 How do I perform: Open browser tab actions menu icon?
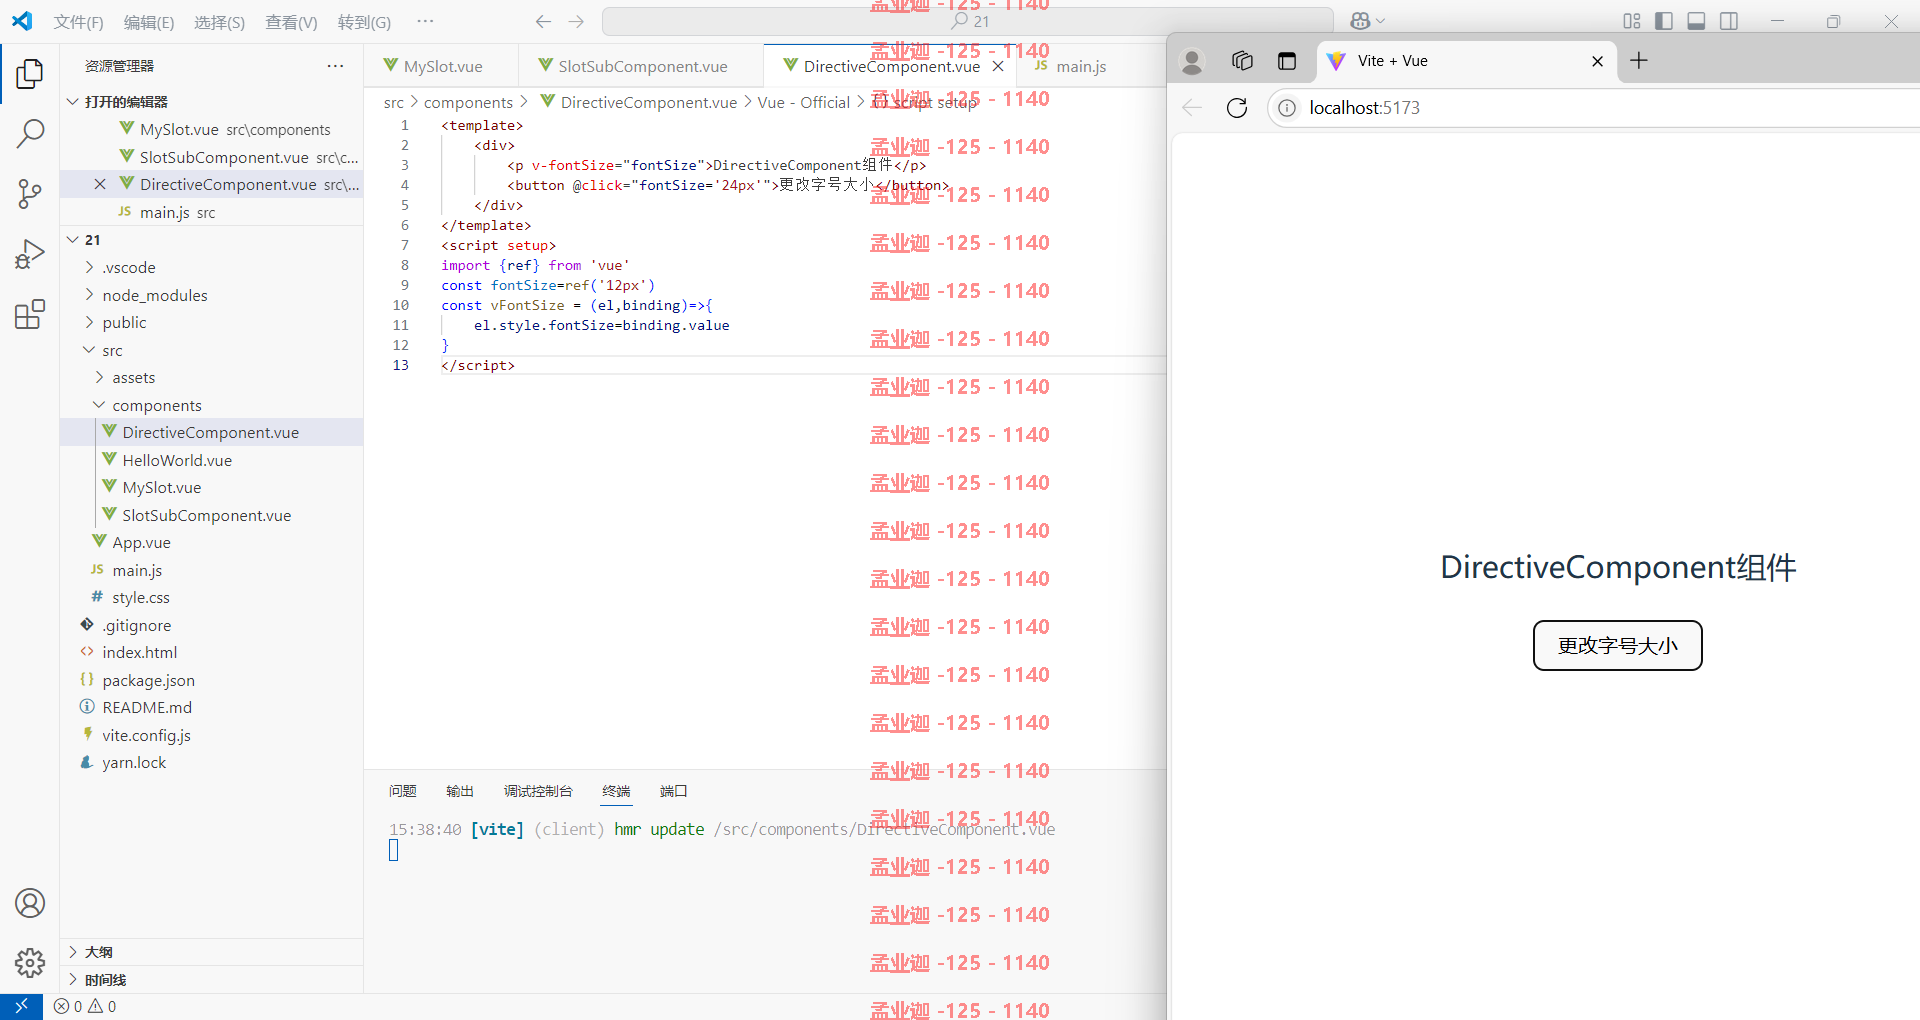click(x=1287, y=61)
